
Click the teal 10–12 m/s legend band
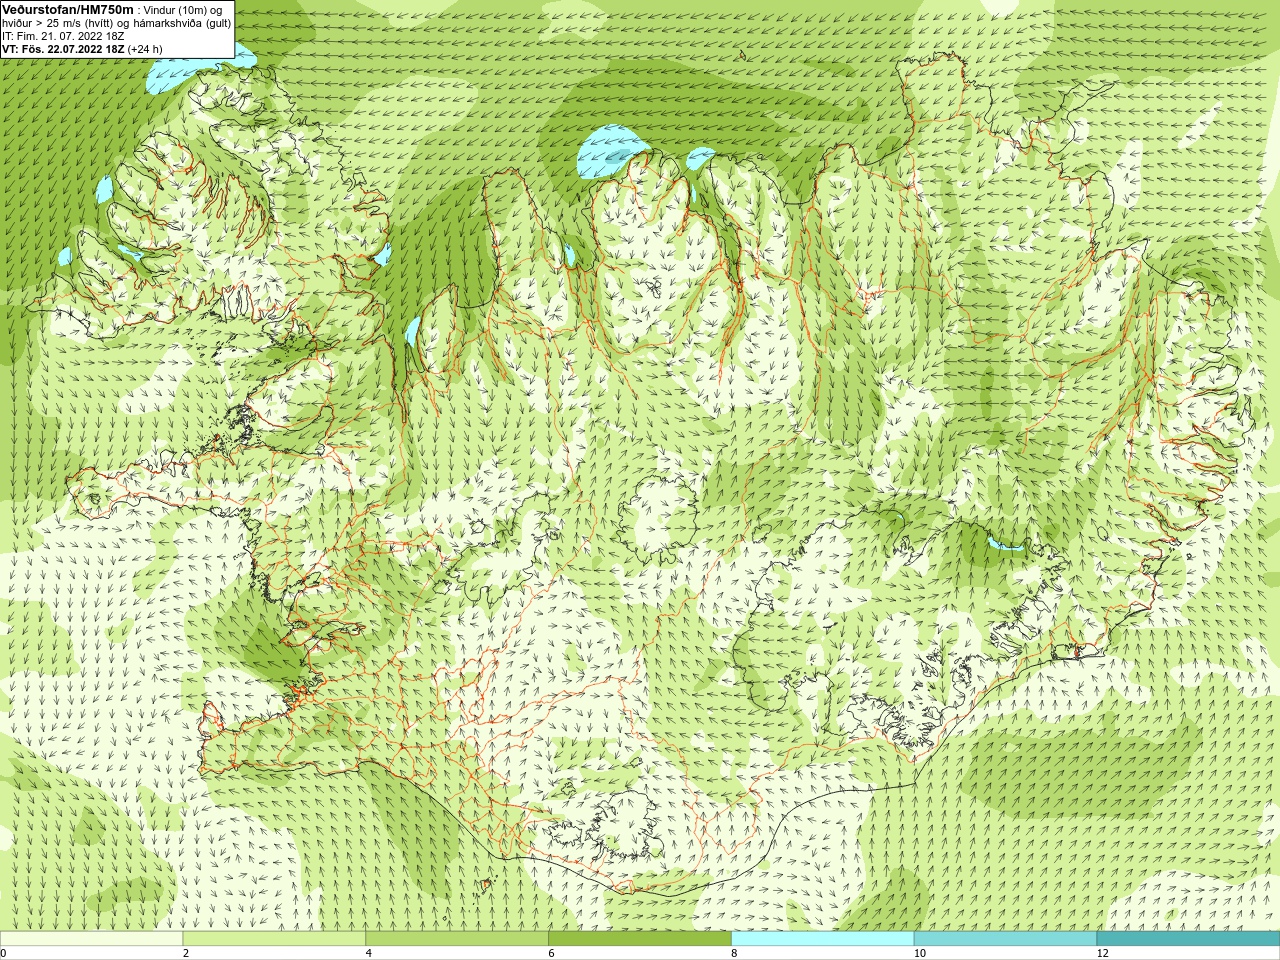pyautogui.click(x=1005, y=939)
